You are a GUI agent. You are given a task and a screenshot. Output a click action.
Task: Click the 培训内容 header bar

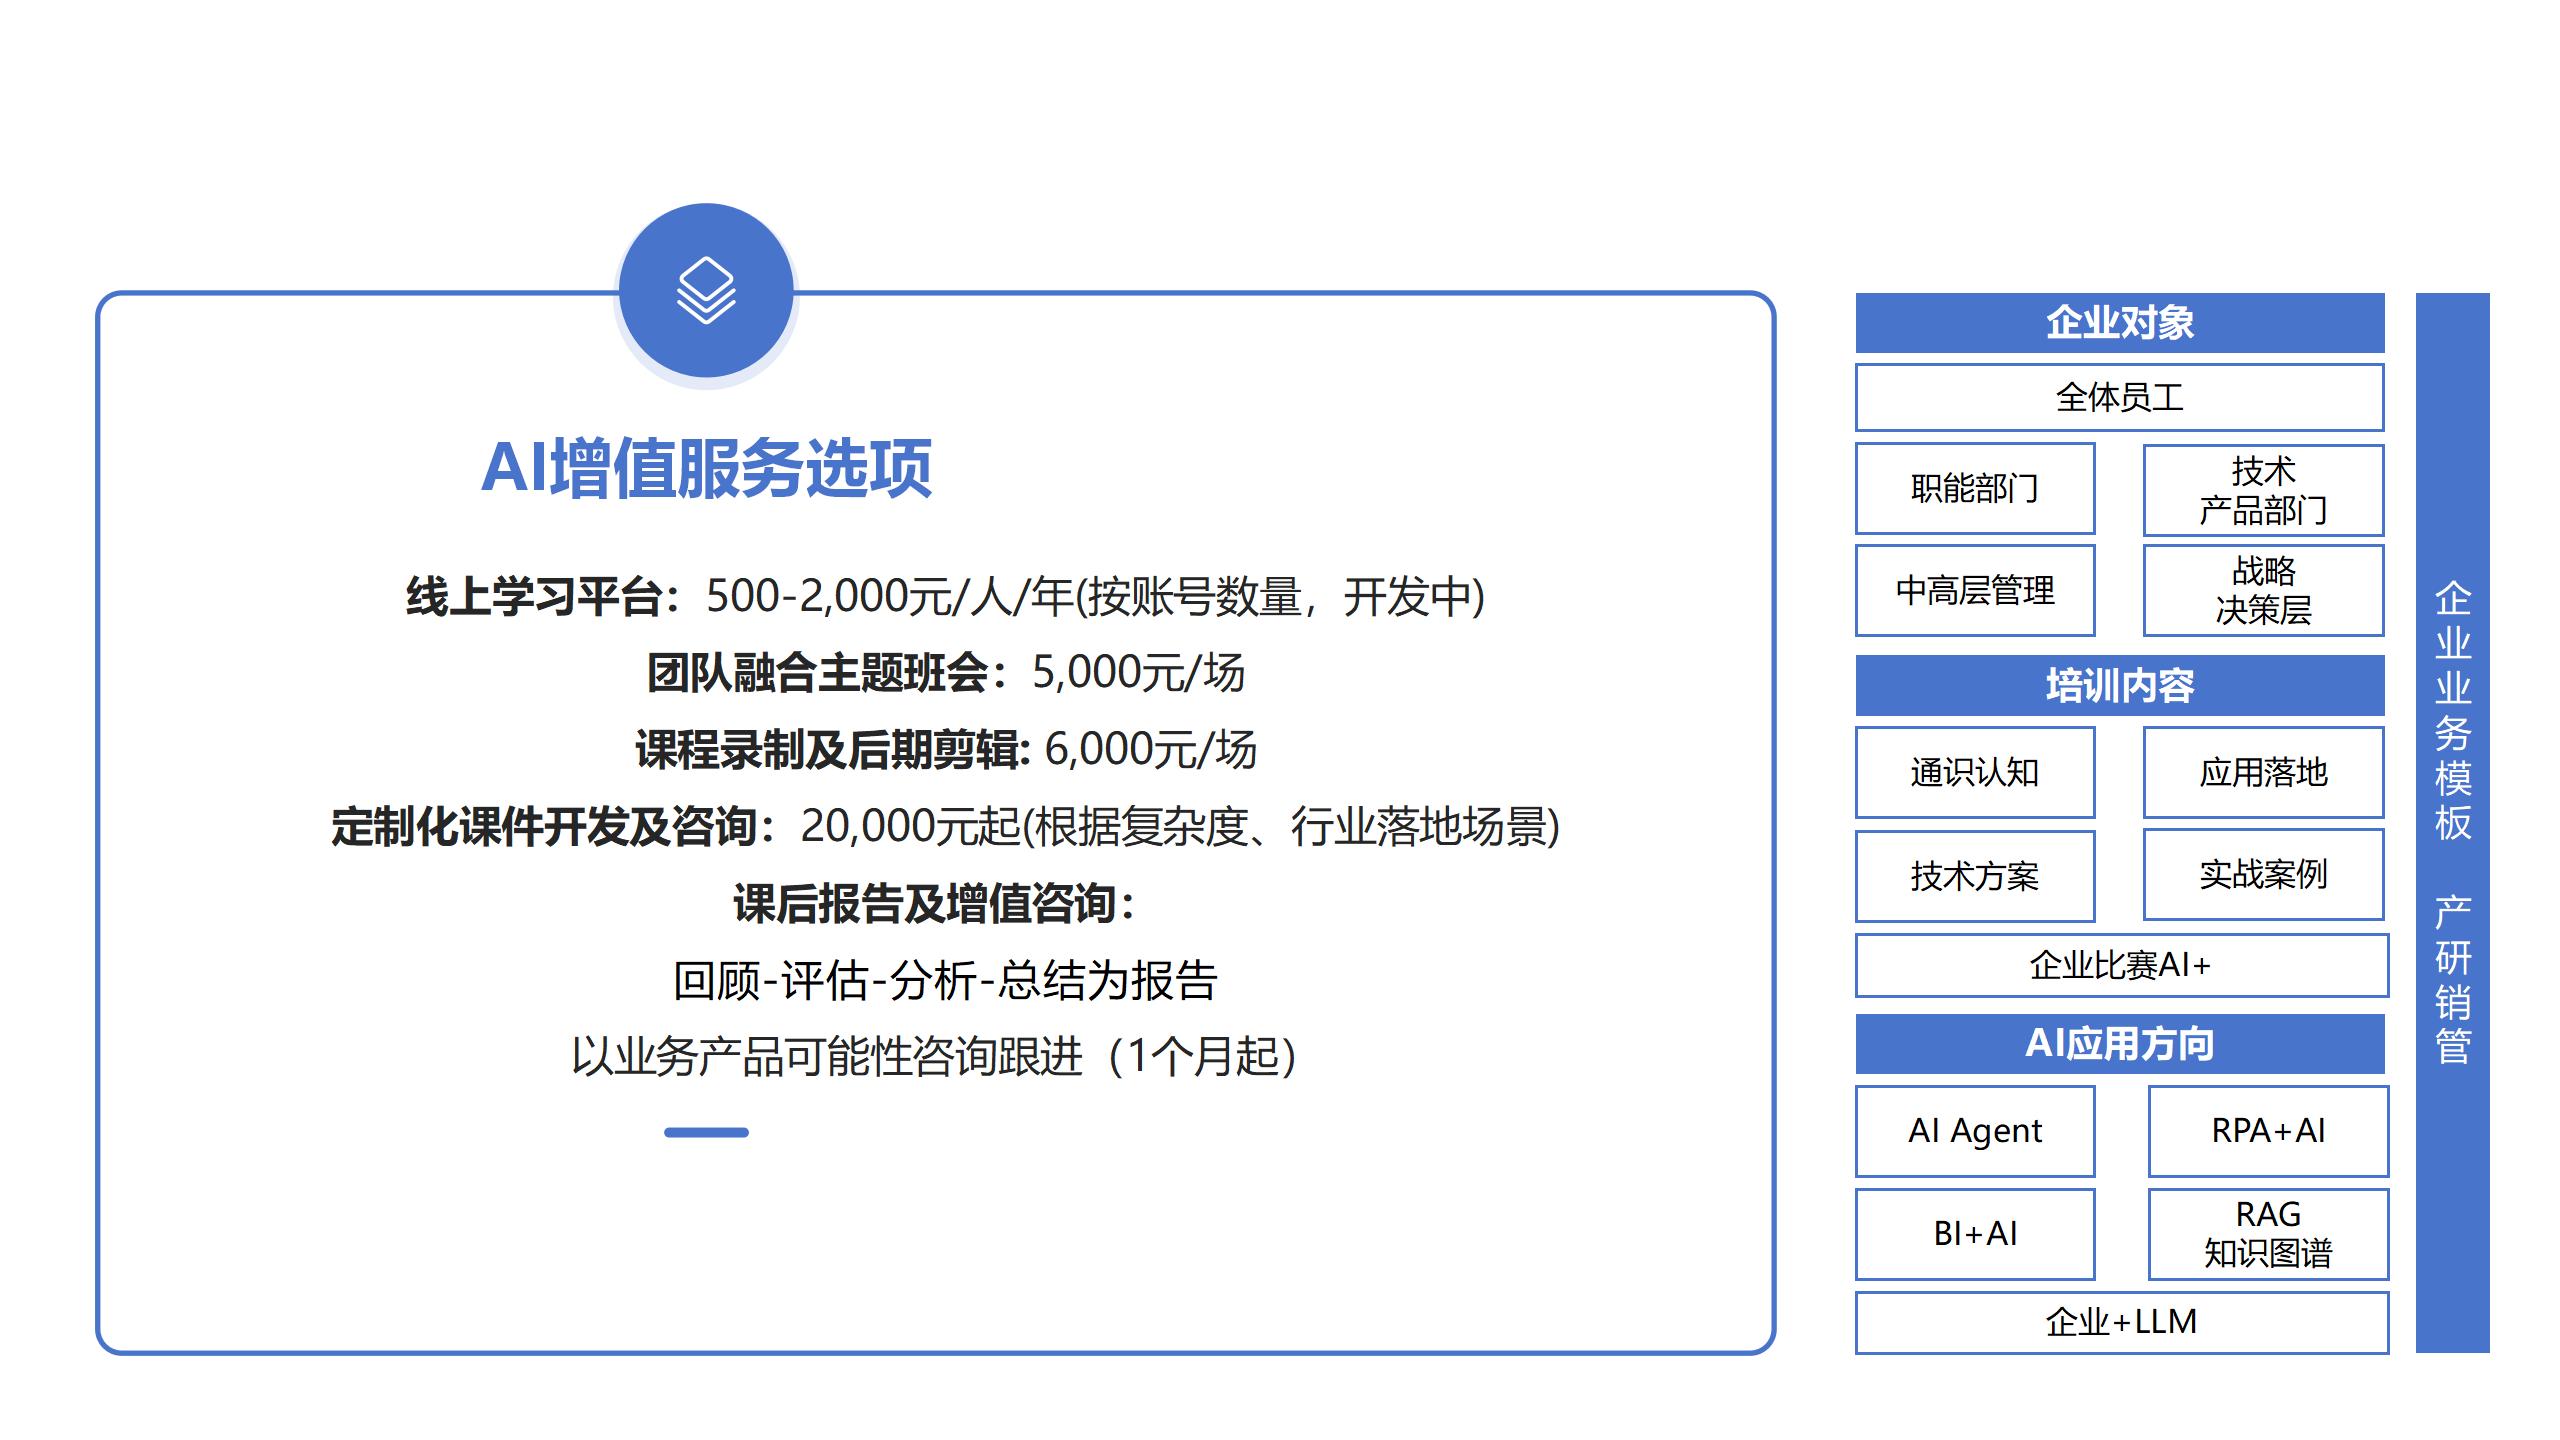(x=2120, y=685)
